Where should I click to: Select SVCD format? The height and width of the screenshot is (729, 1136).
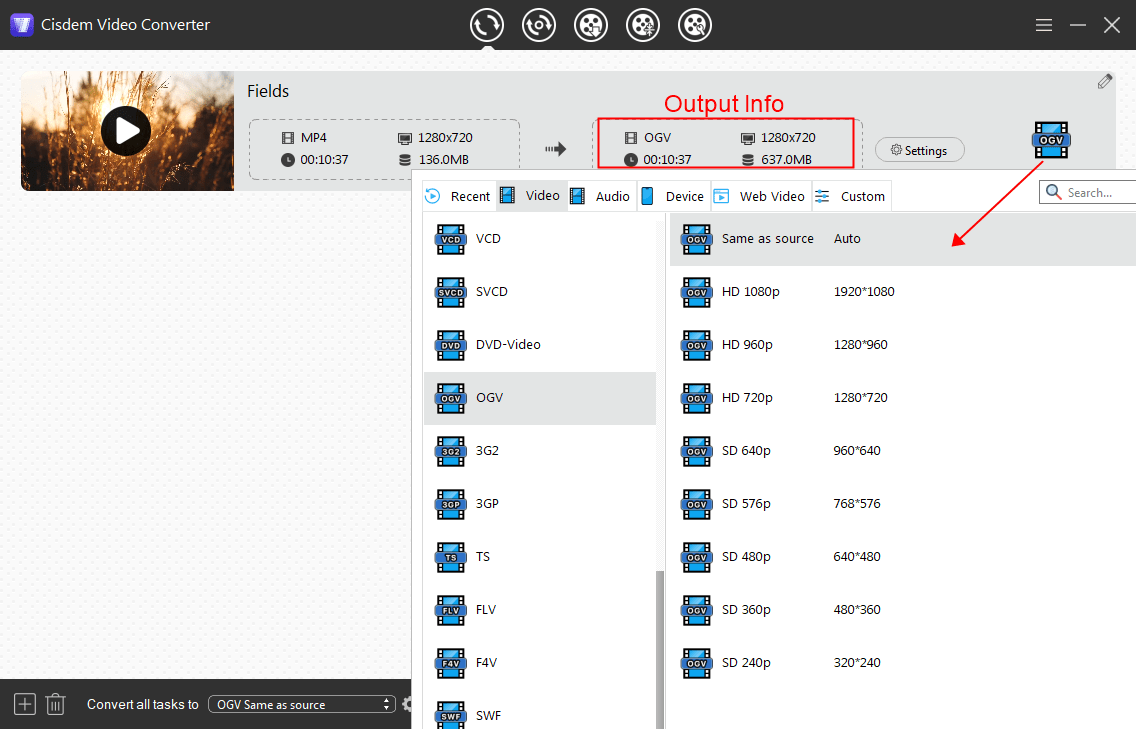click(540, 292)
